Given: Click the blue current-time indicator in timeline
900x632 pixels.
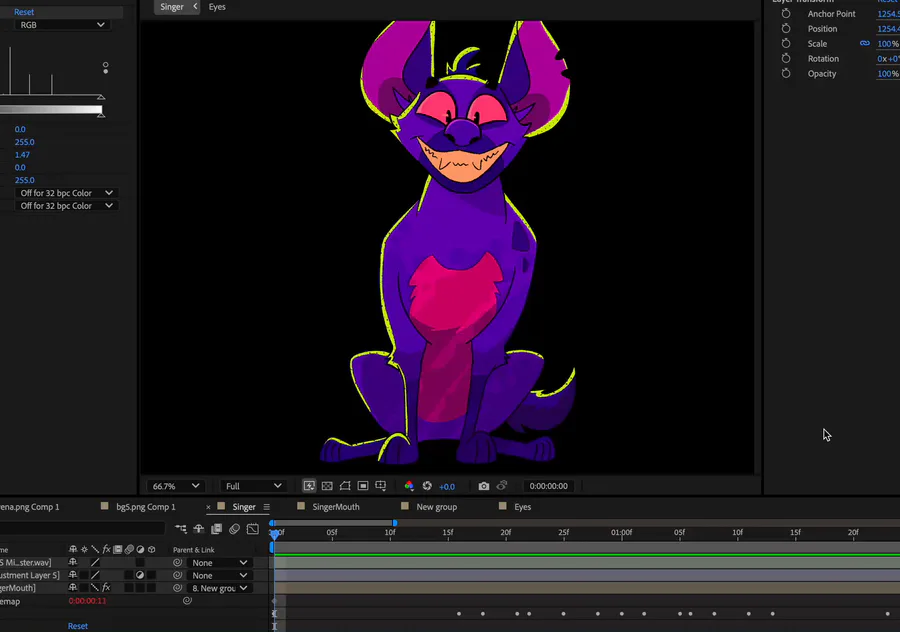Looking at the screenshot, I should point(275,535).
